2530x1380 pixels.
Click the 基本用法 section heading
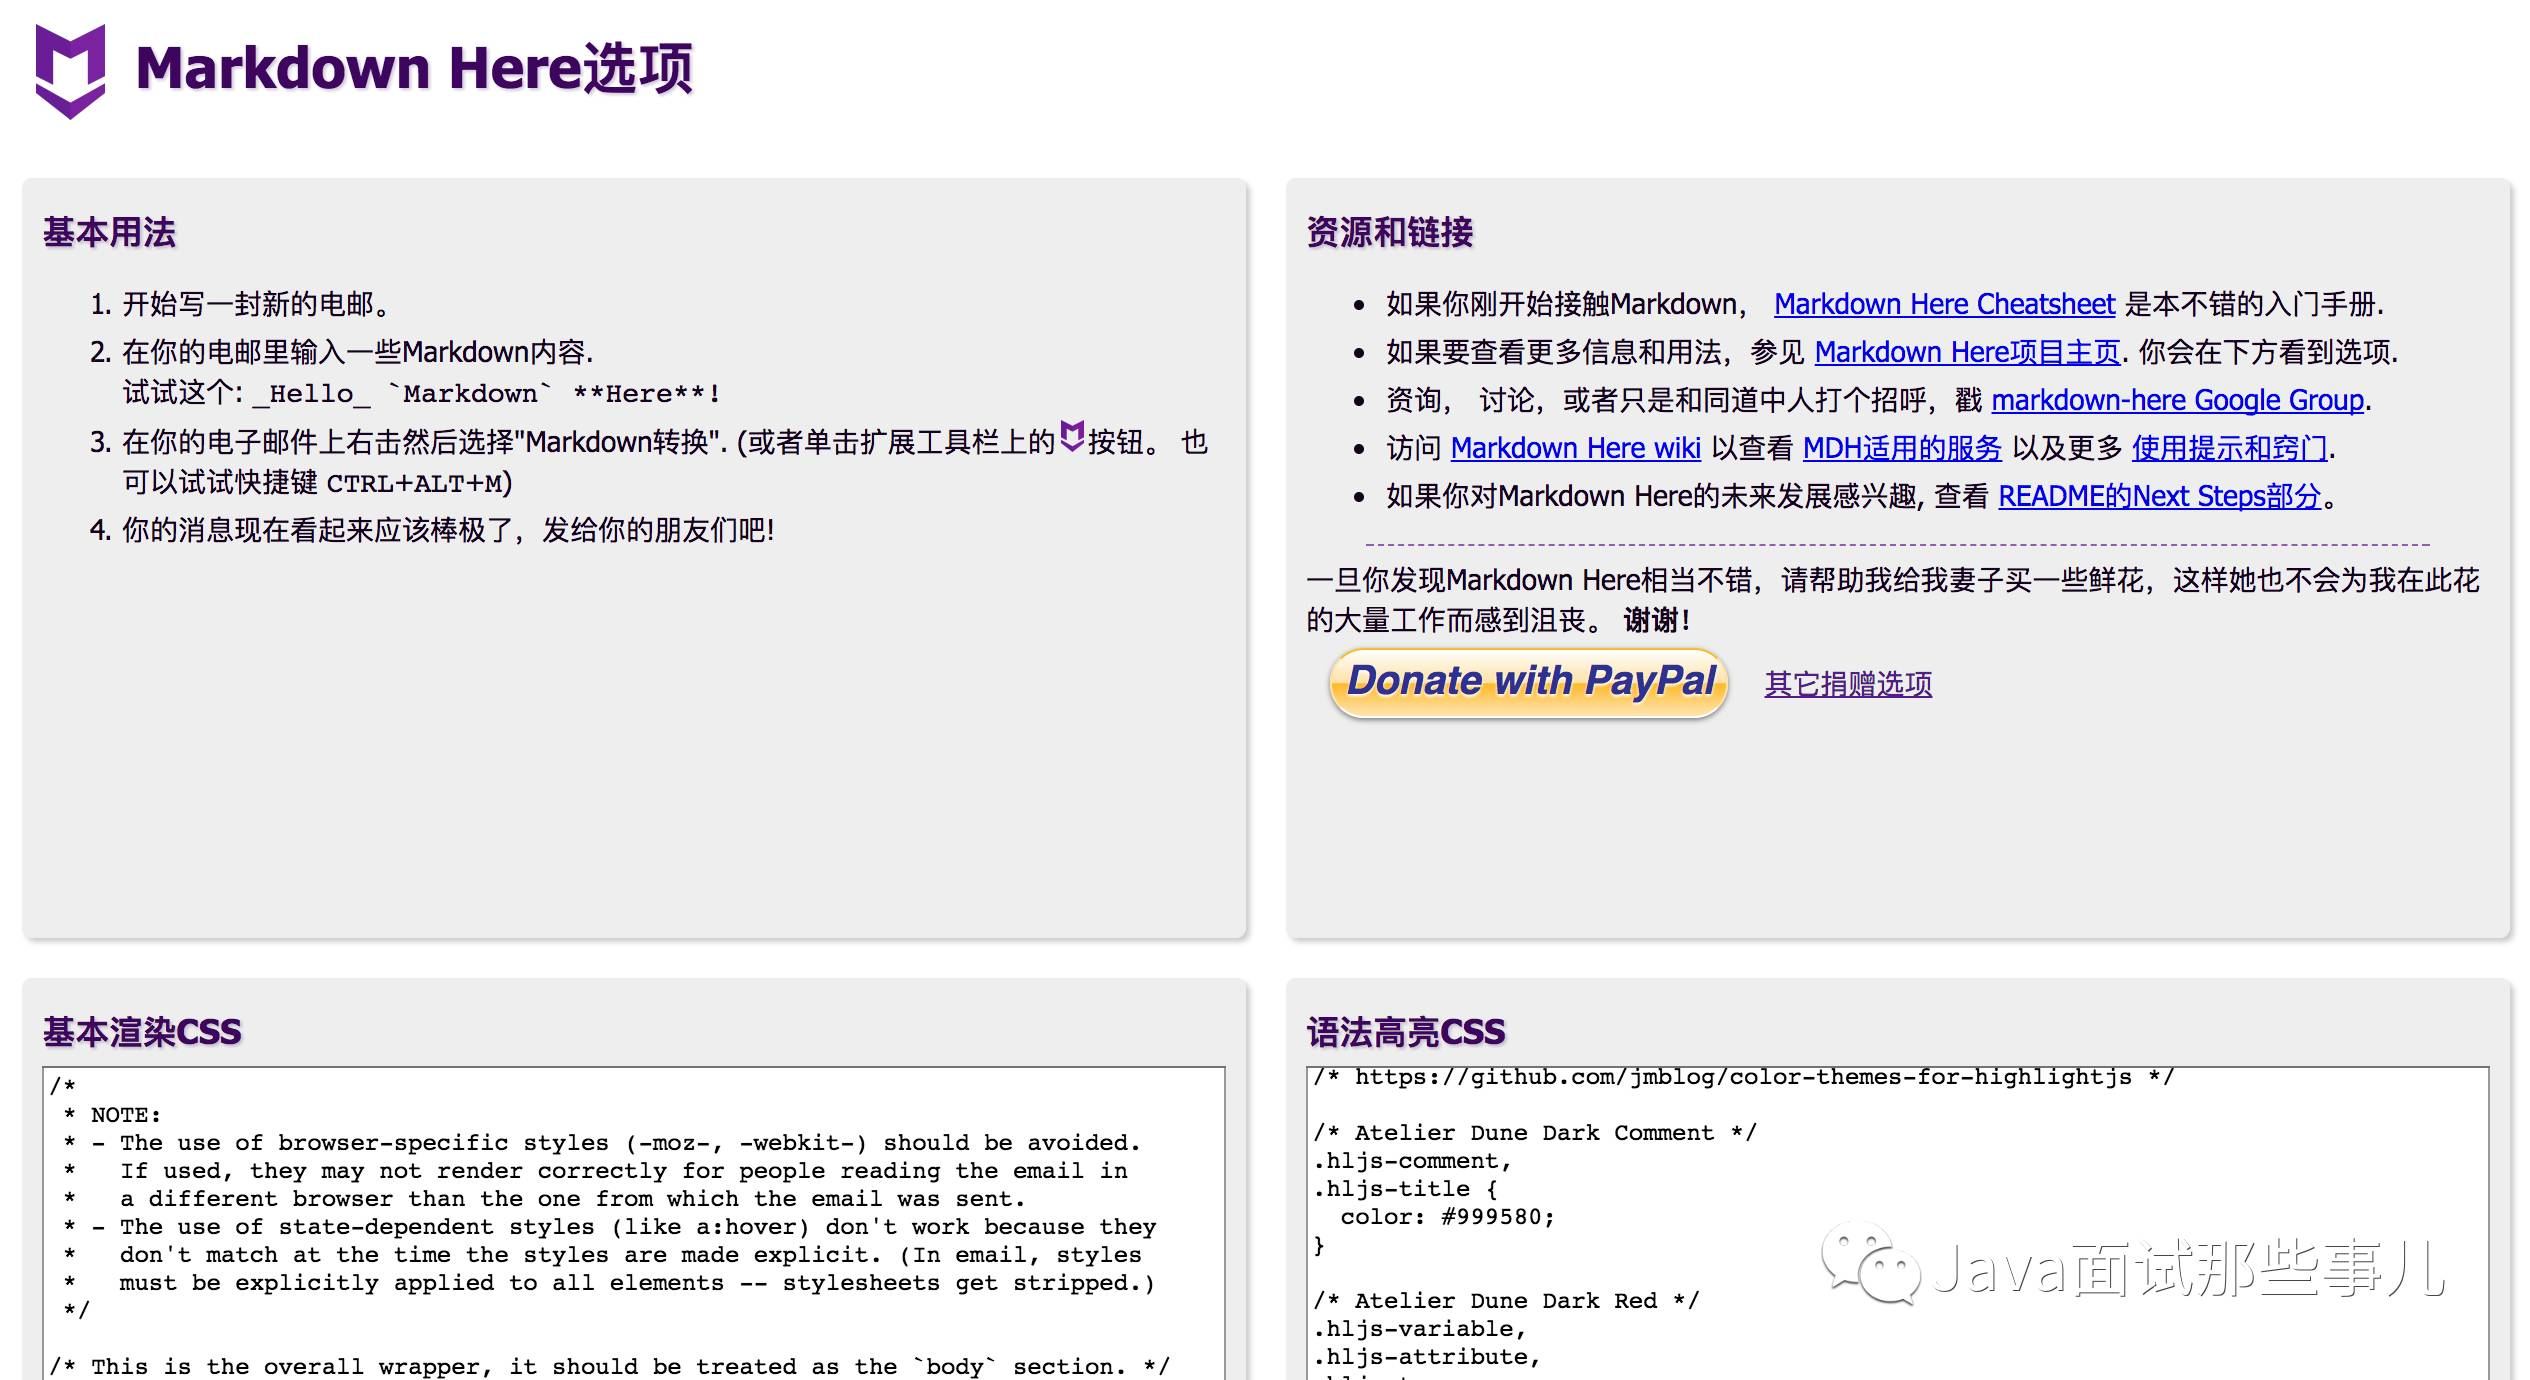coord(109,232)
